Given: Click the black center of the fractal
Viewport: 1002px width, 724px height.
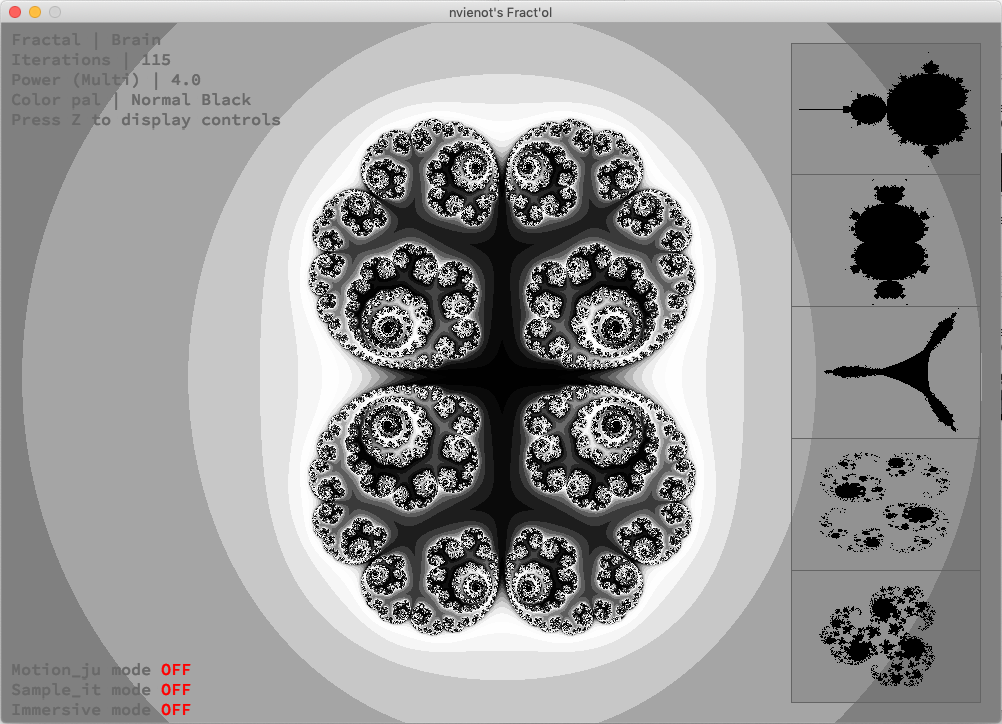Looking at the screenshot, I should [x=502, y=377].
